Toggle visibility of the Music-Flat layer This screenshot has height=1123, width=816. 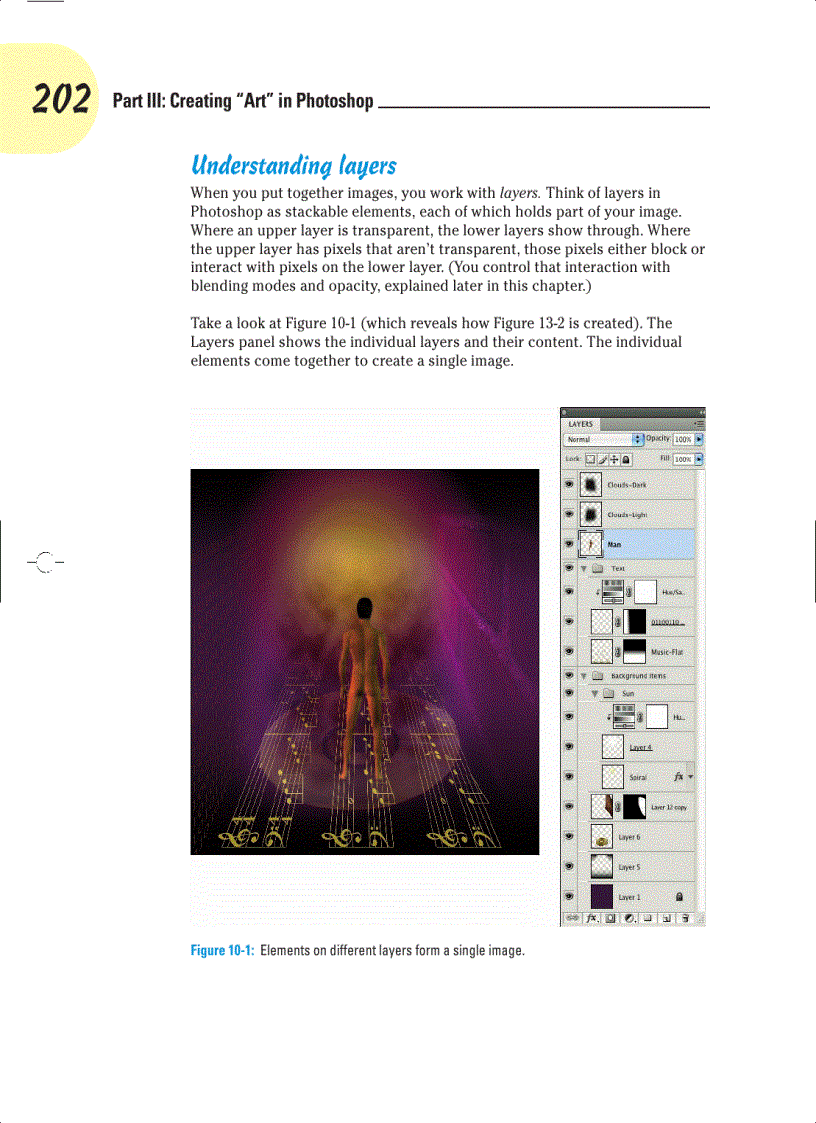(x=568, y=650)
